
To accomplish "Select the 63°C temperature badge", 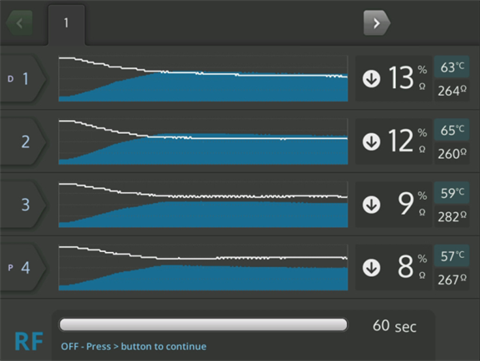I will (x=452, y=67).
